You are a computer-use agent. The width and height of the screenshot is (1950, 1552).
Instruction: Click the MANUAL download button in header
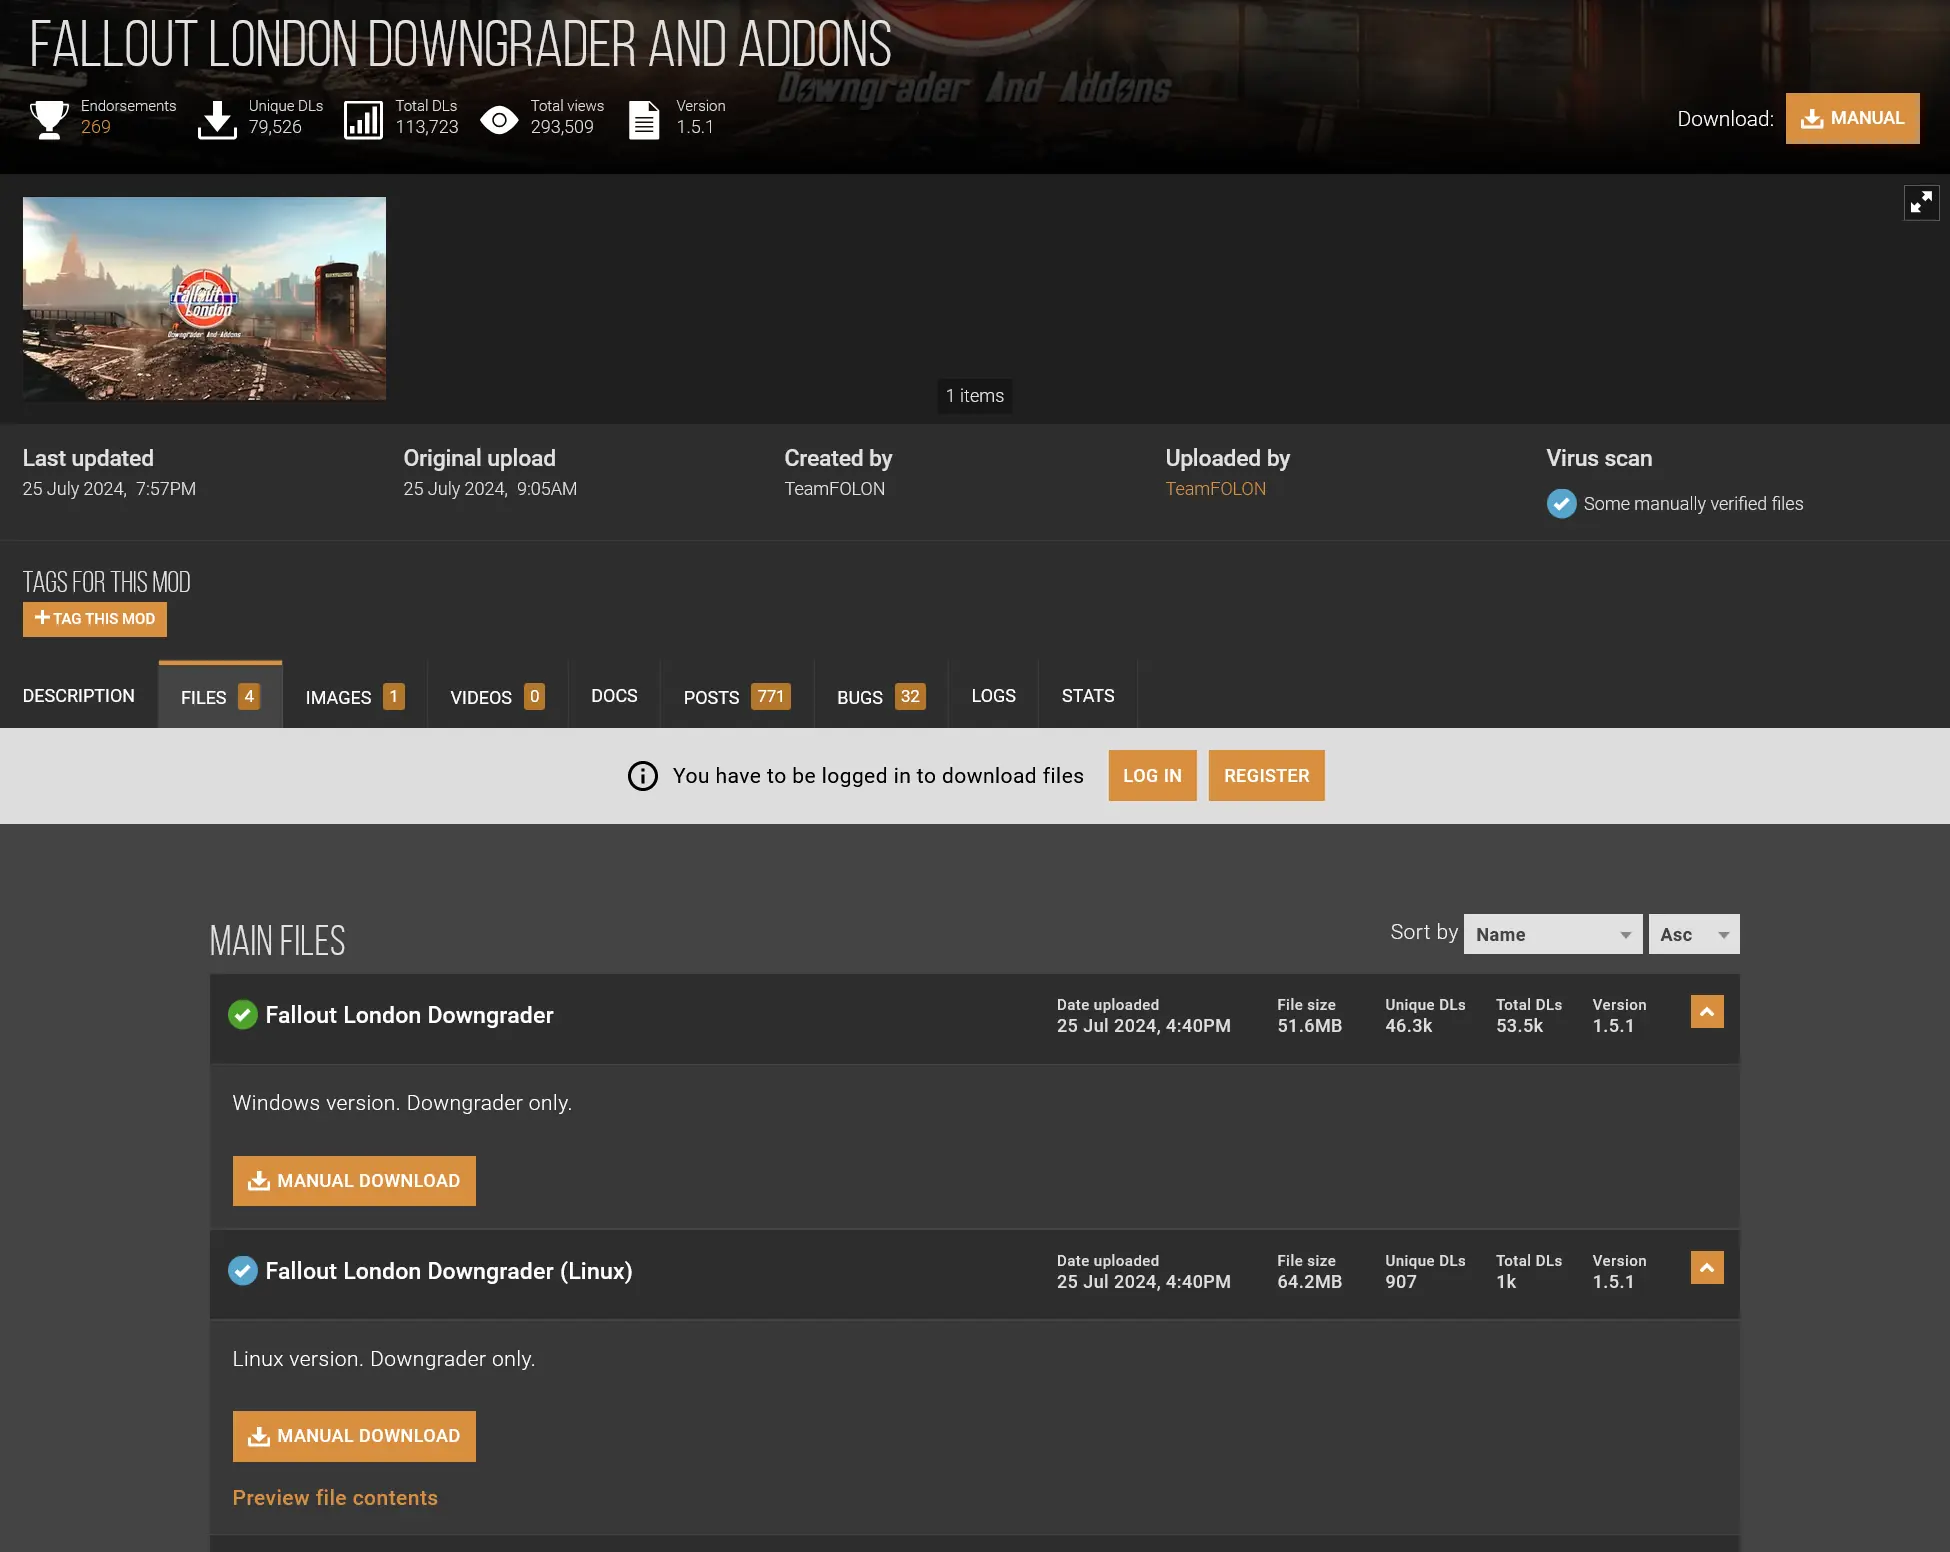1852,118
